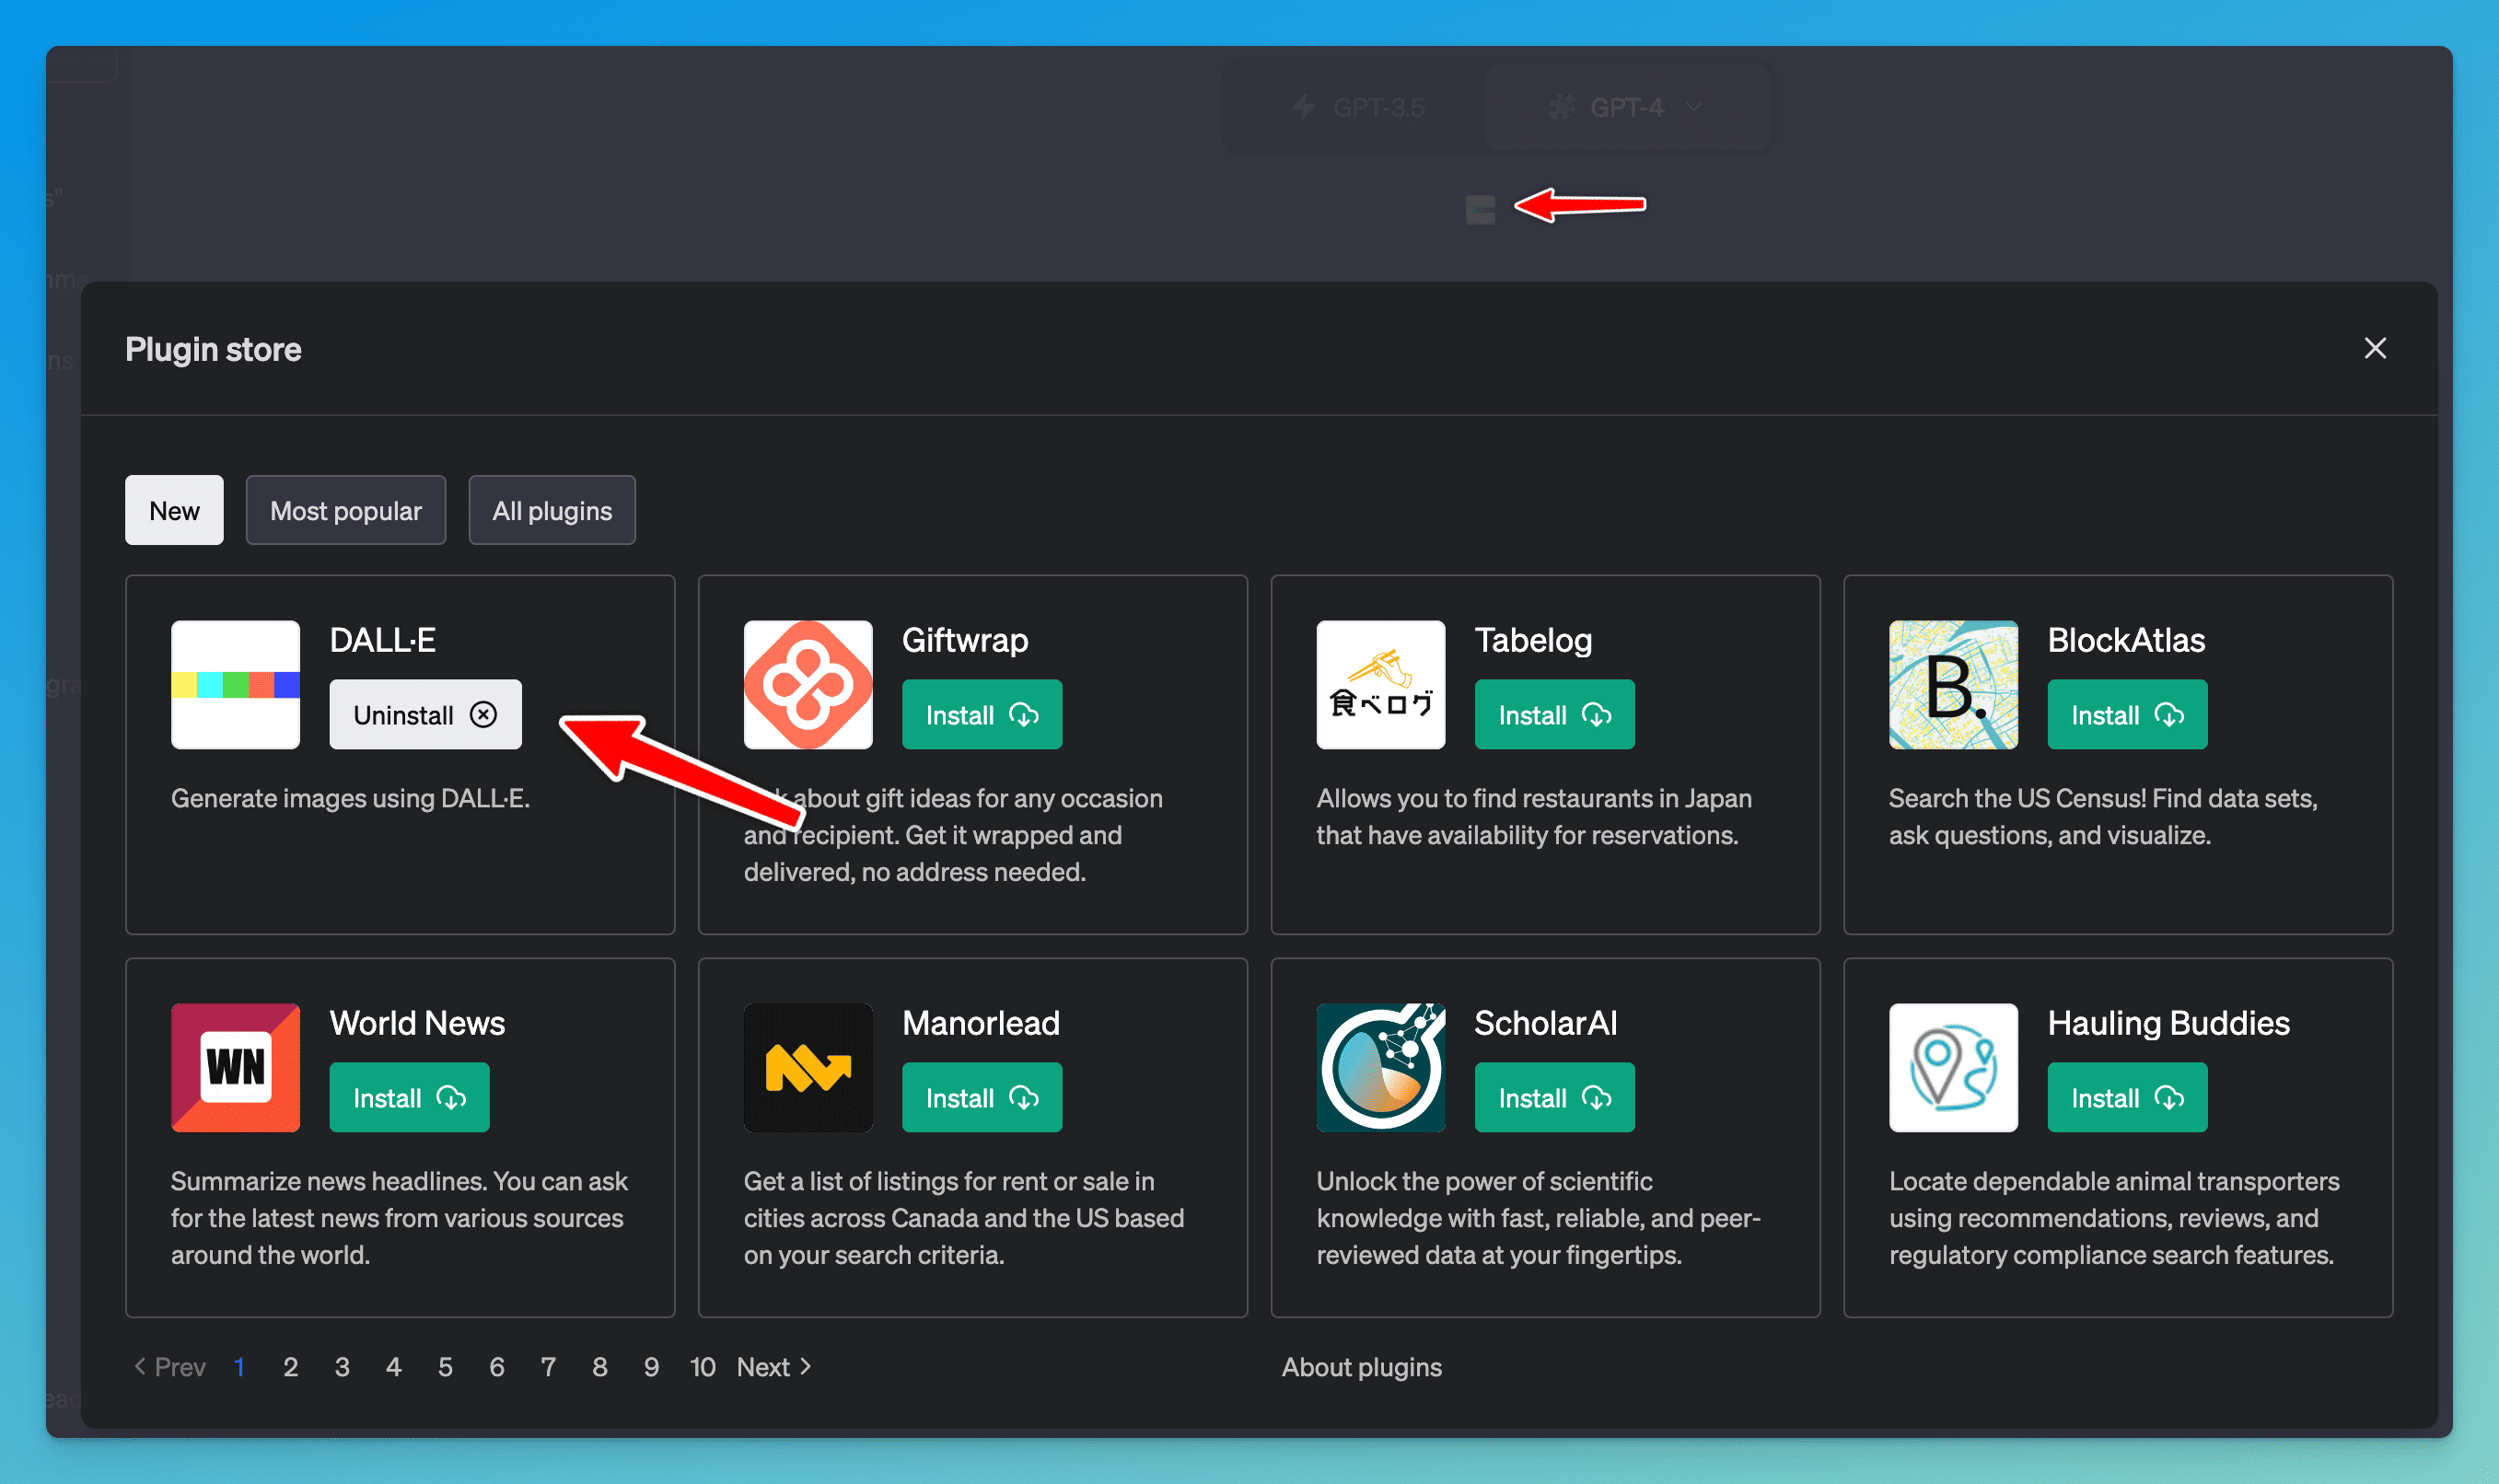Viewport: 2499px width, 1484px height.
Task: Select the GPT-3.5 model option
Action: (1357, 107)
